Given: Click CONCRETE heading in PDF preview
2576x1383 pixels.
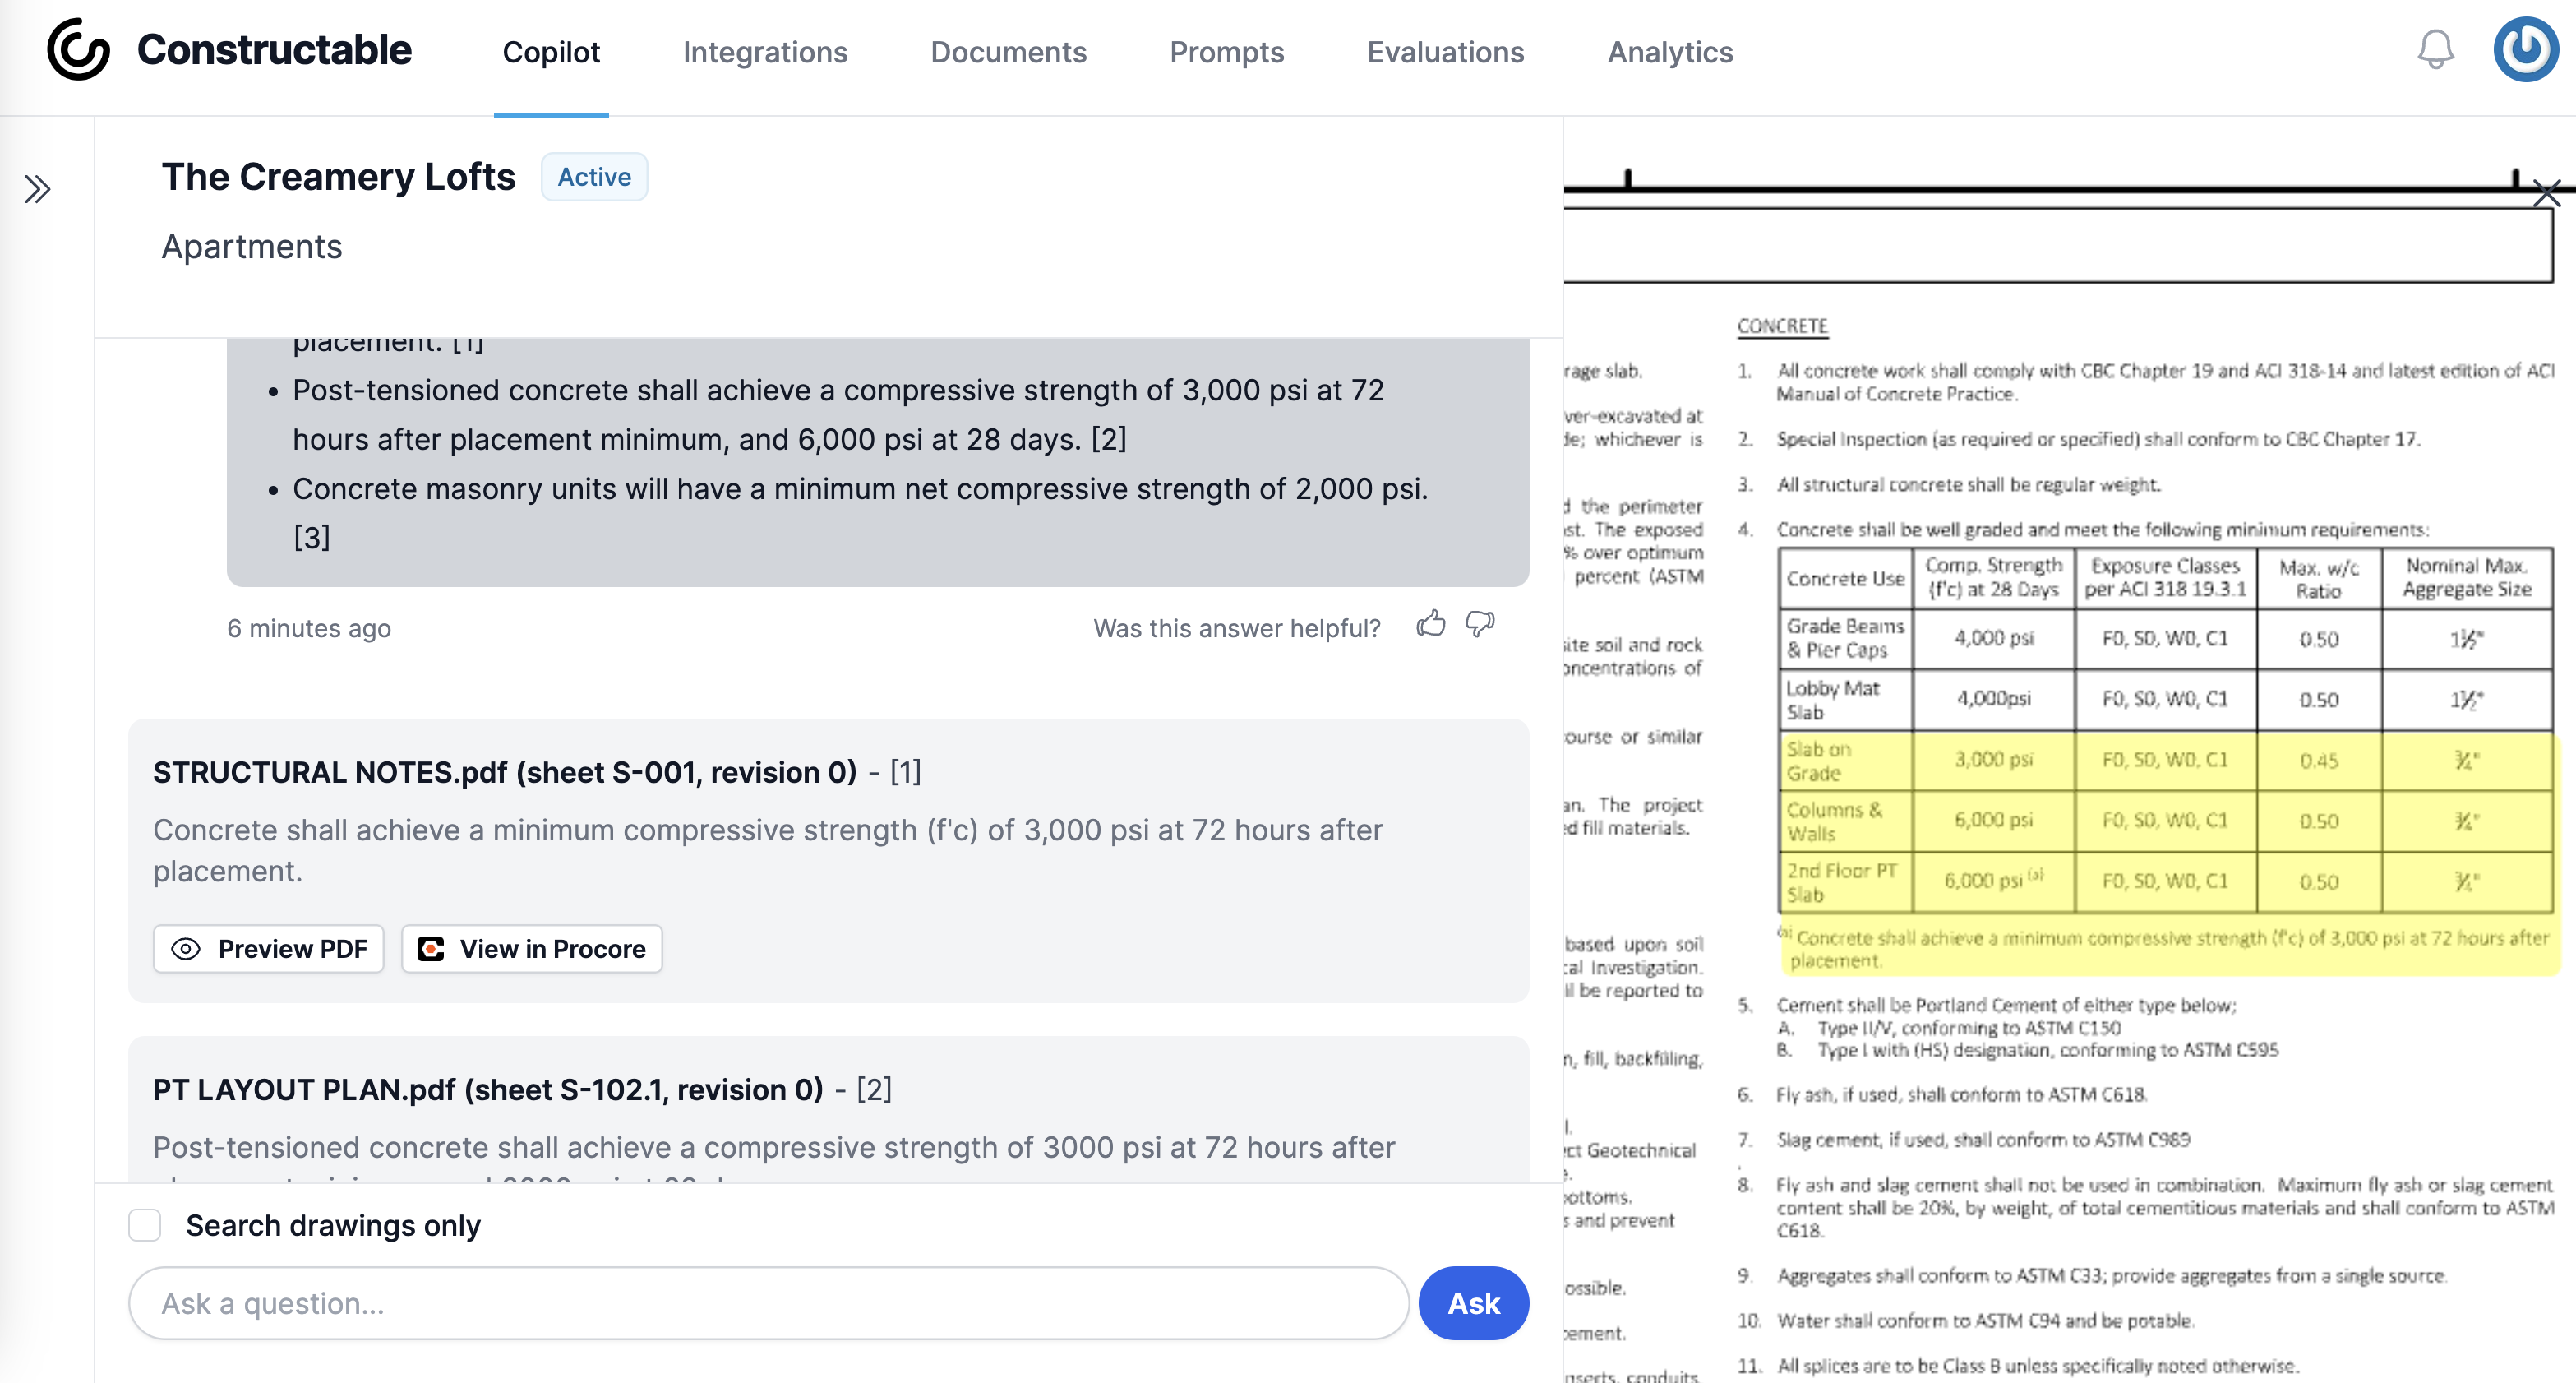Looking at the screenshot, I should click(1782, 326).
